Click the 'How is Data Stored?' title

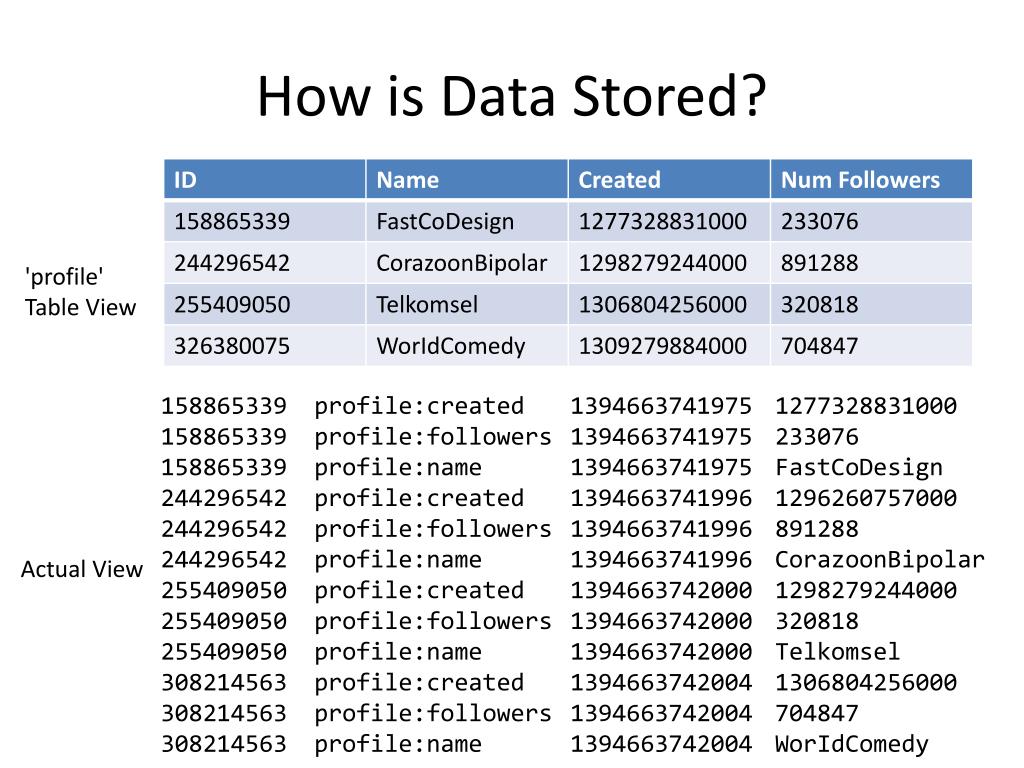(x=511, y=97)
